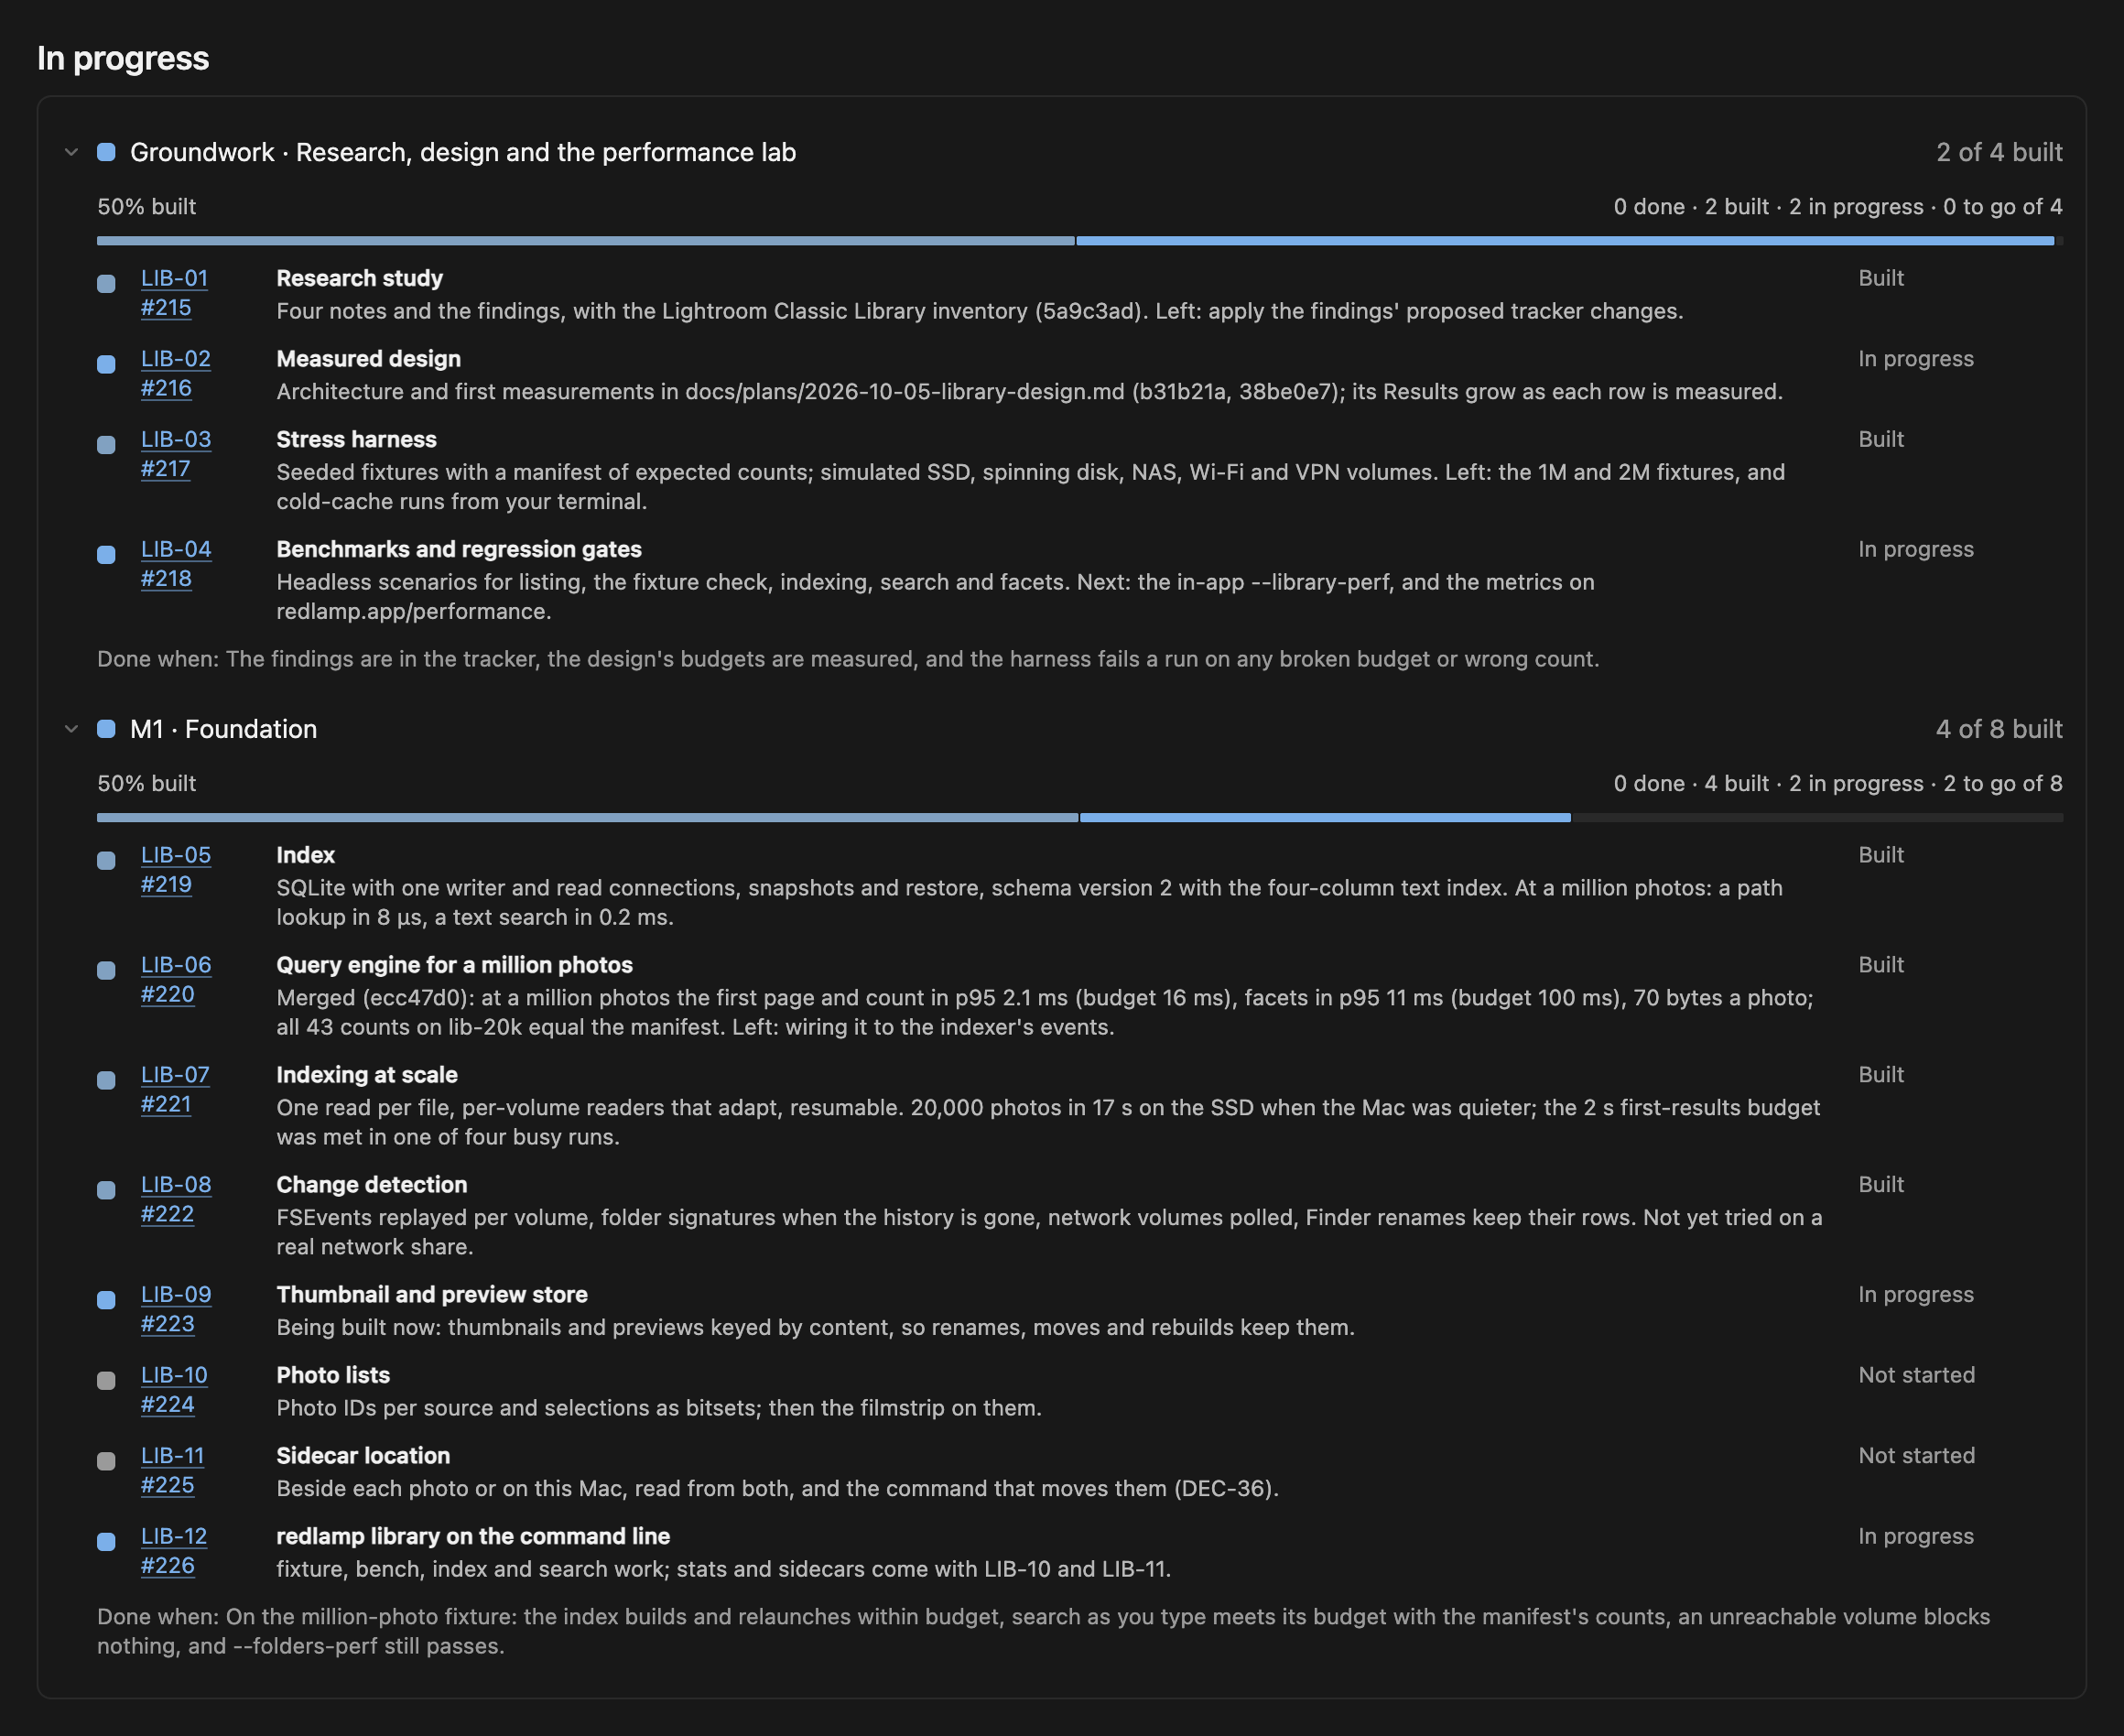Click the '4 of 8 built' summary

point(1999,729)
